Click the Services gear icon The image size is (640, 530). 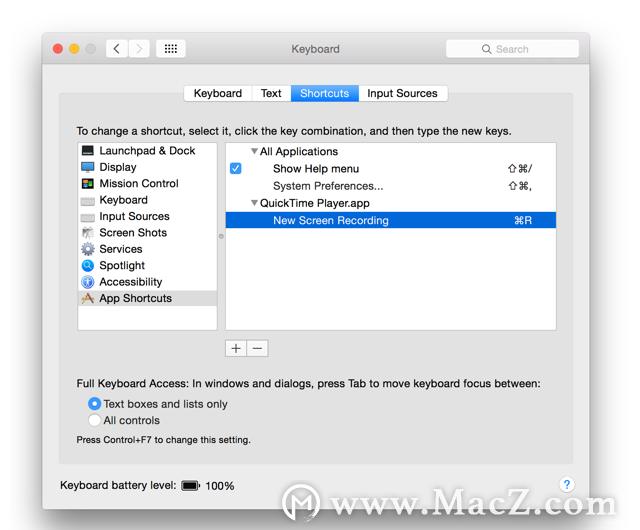tap(87, 249)
